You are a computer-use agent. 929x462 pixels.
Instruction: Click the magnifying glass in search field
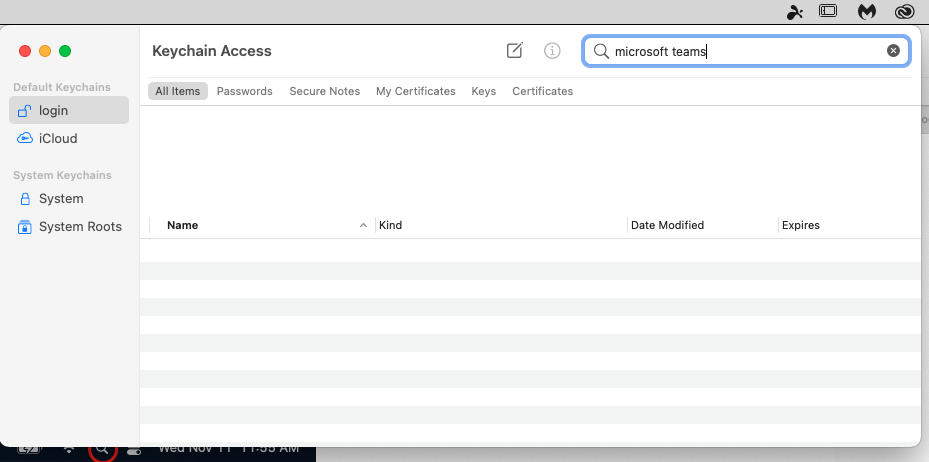(601, 51)
